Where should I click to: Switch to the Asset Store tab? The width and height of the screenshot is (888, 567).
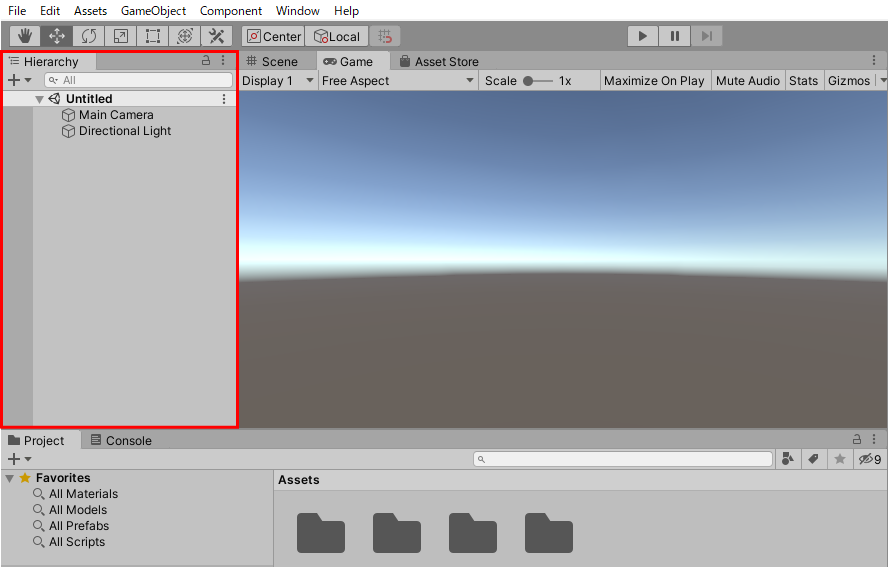point(439,61)
